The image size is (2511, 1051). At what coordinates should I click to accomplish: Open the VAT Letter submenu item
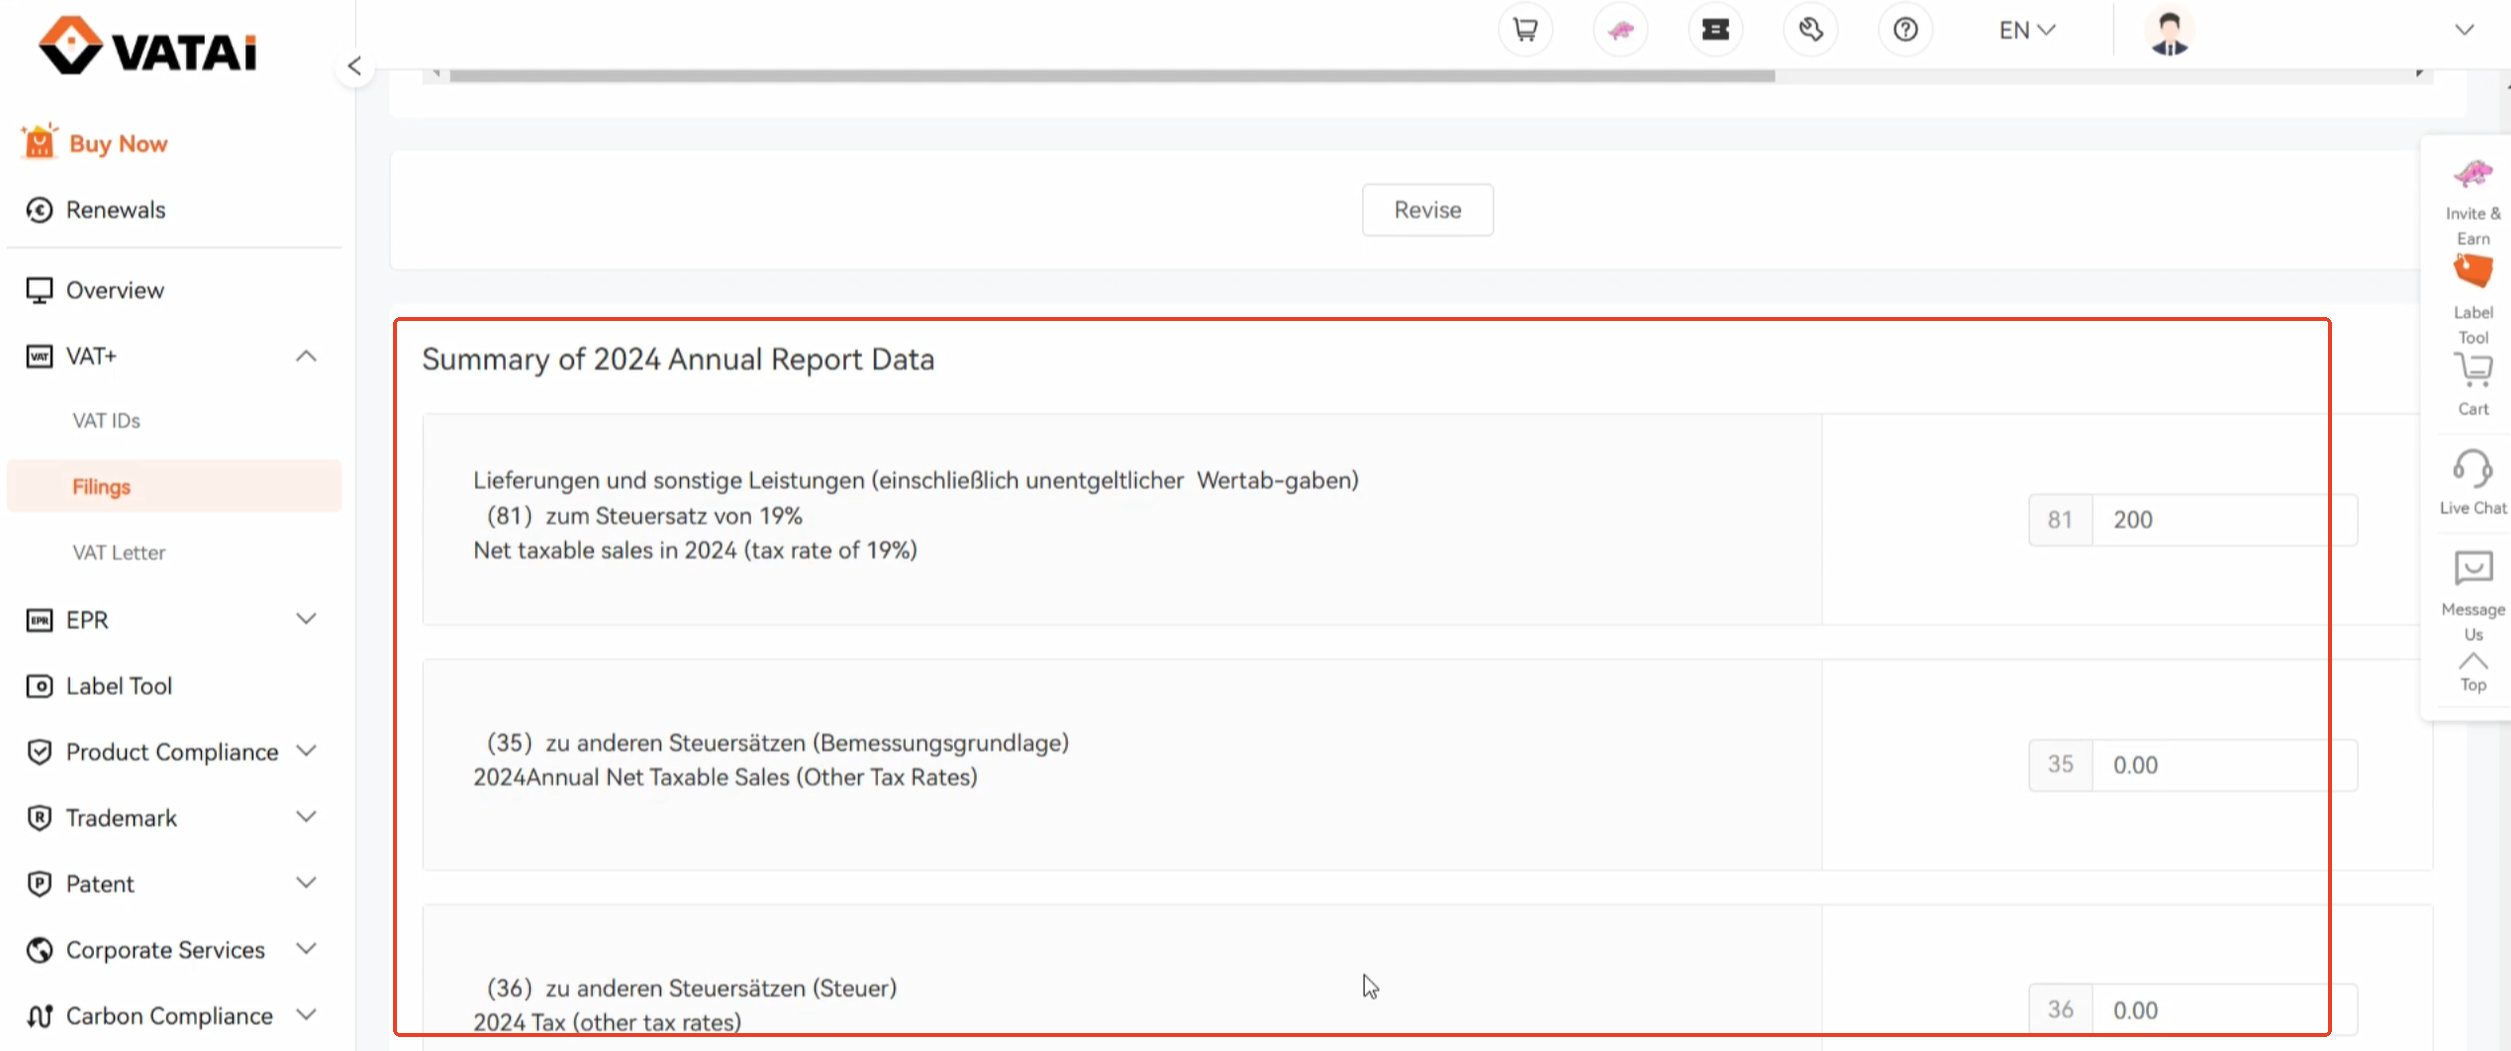point(119,553)
